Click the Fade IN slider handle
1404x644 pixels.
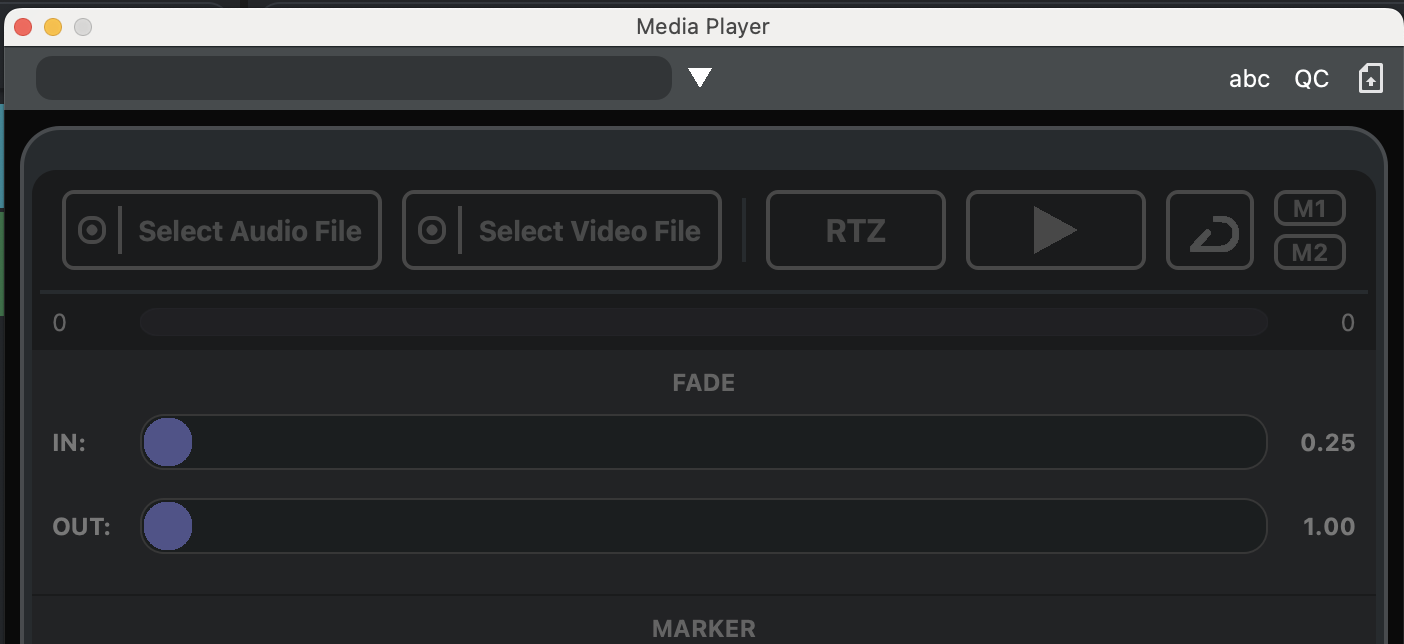tap(167, 442)
